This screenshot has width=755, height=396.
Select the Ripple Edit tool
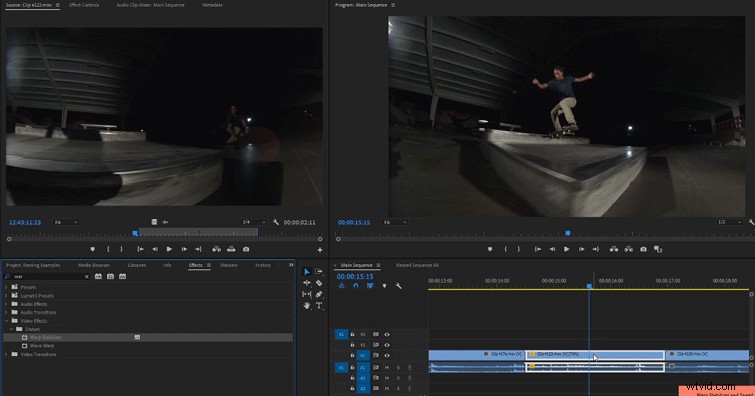[307, 283]
